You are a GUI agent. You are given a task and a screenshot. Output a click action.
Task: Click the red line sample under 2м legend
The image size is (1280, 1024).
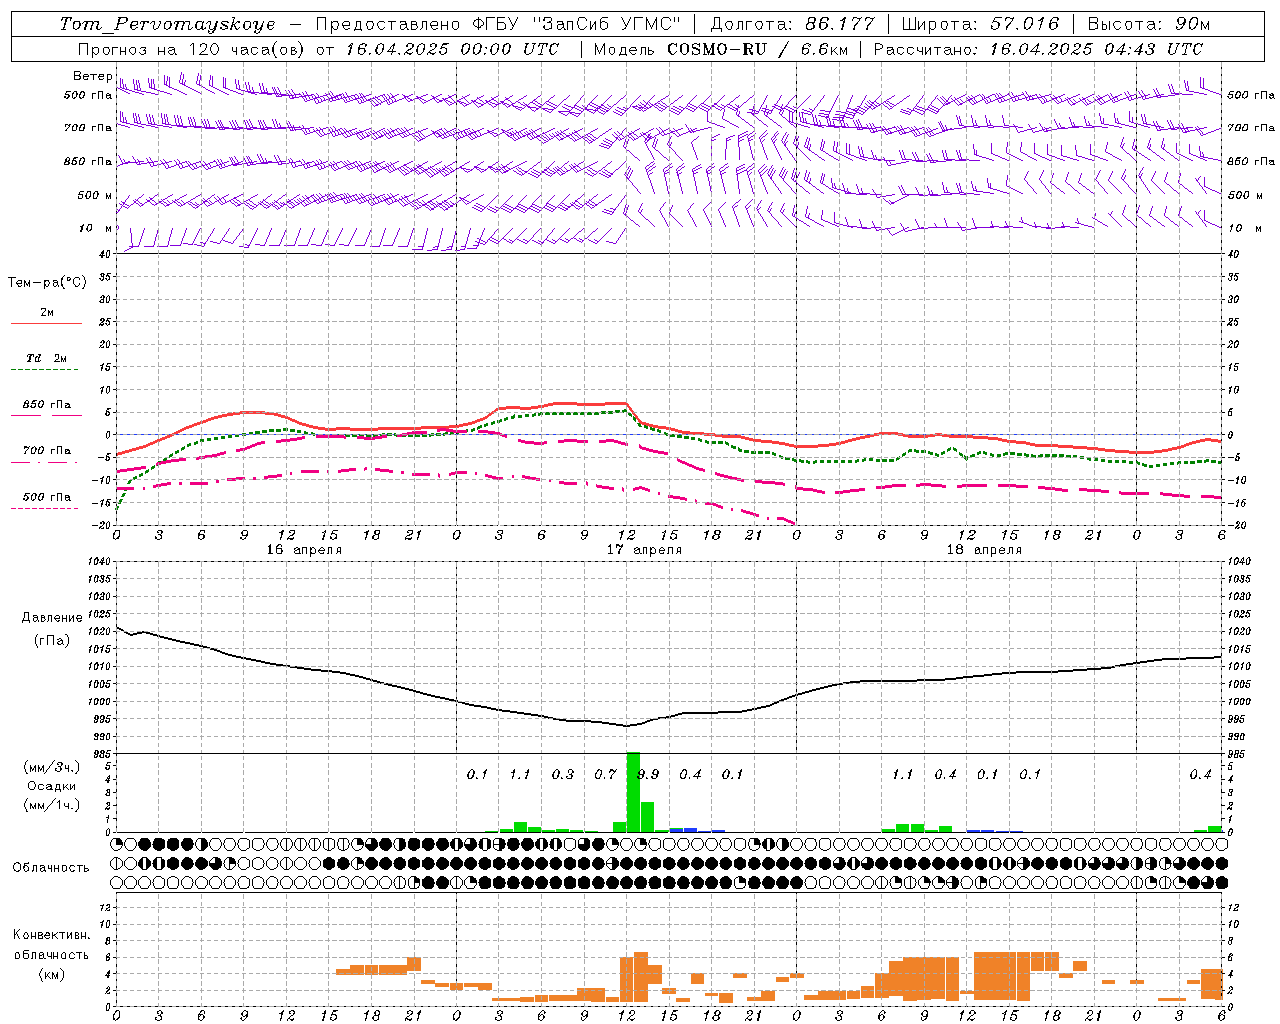[46, 323]
